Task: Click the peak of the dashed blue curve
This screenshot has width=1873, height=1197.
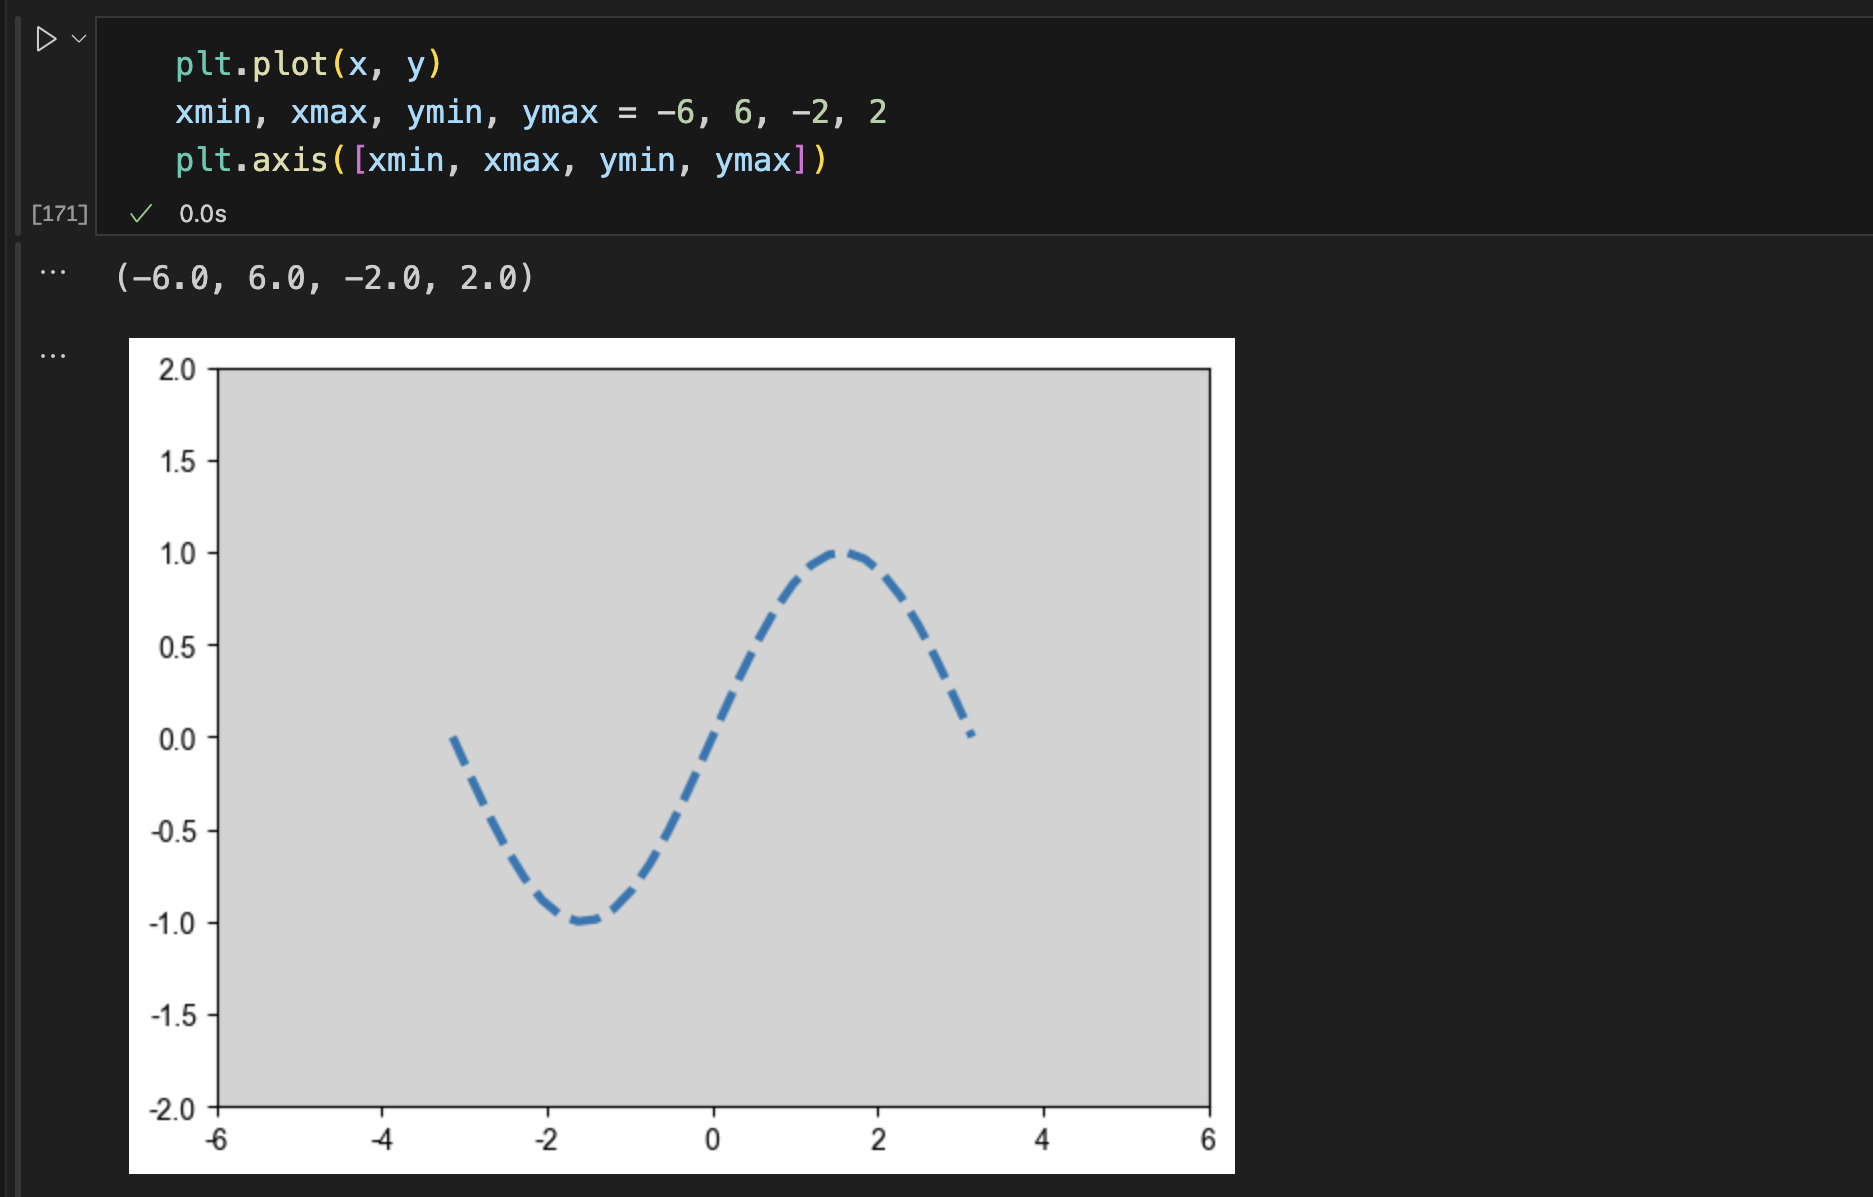Action: tap(843, 552)
